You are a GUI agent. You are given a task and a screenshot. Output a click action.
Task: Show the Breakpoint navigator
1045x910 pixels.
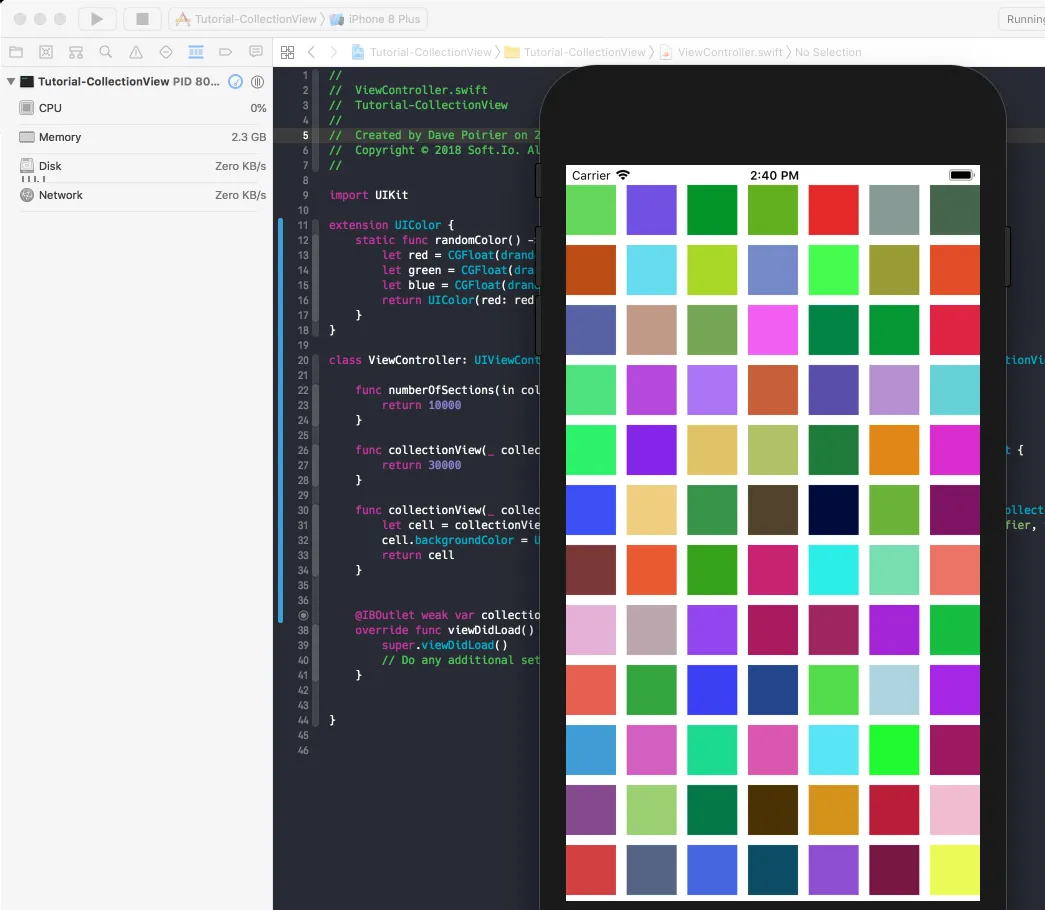[226, 52]
